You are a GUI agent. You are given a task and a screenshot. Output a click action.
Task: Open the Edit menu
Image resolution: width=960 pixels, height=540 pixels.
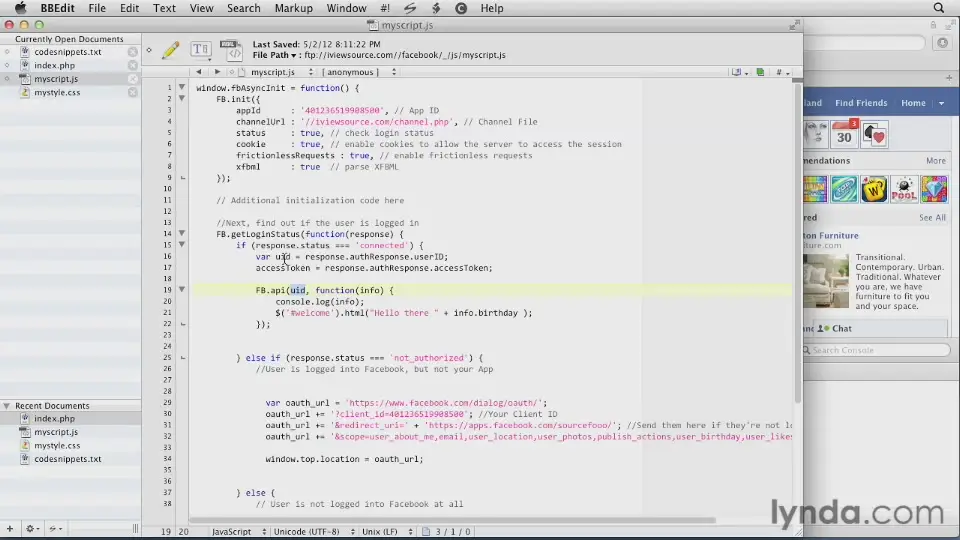coord(129,8)
